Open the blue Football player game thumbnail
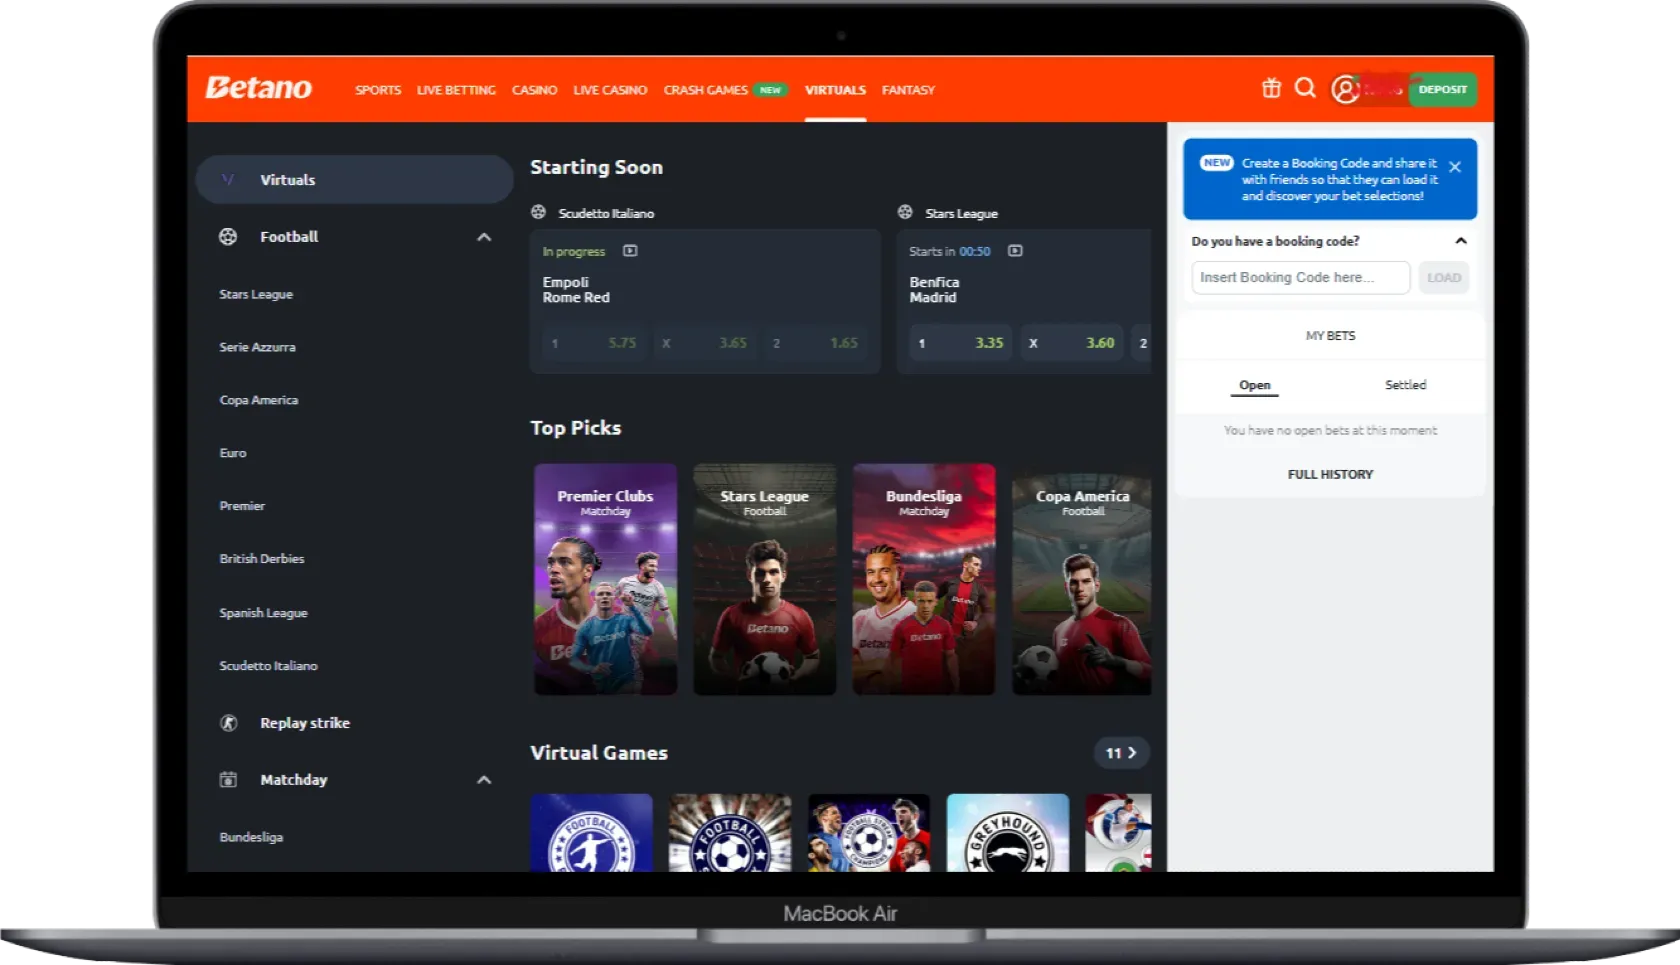The height and width of the screenshot is (965, 1680). coord(591,833)
